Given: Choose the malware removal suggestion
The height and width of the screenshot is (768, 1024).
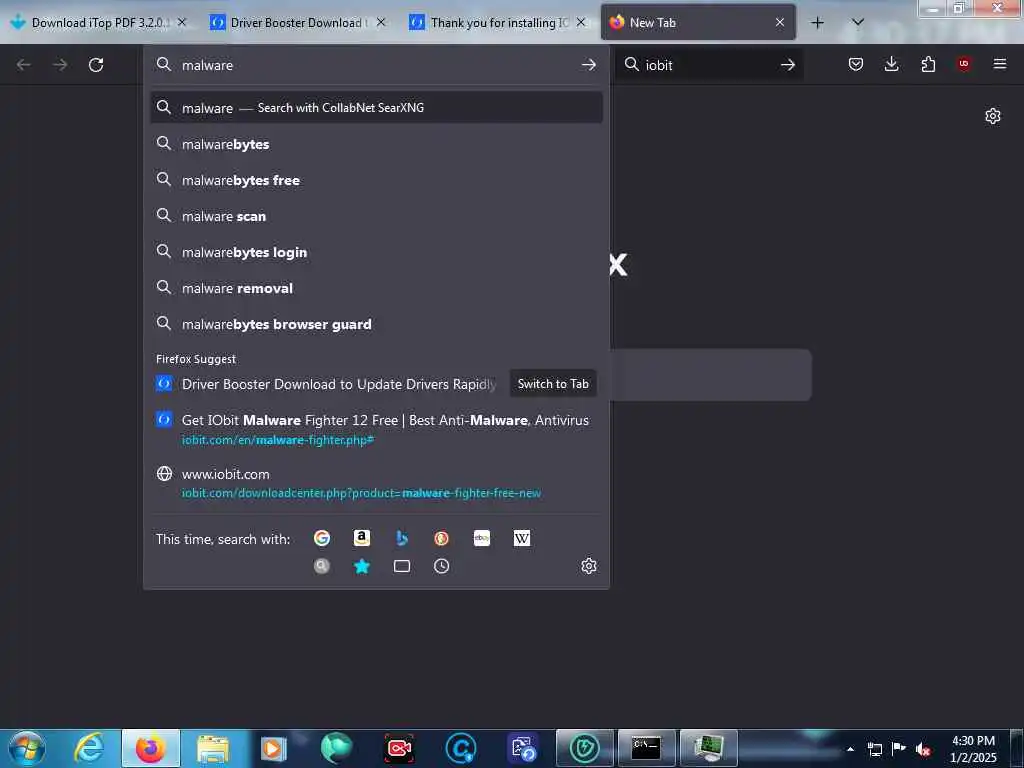Looking at the screenshot, I should pyautogui.click(x=376, y=288).
